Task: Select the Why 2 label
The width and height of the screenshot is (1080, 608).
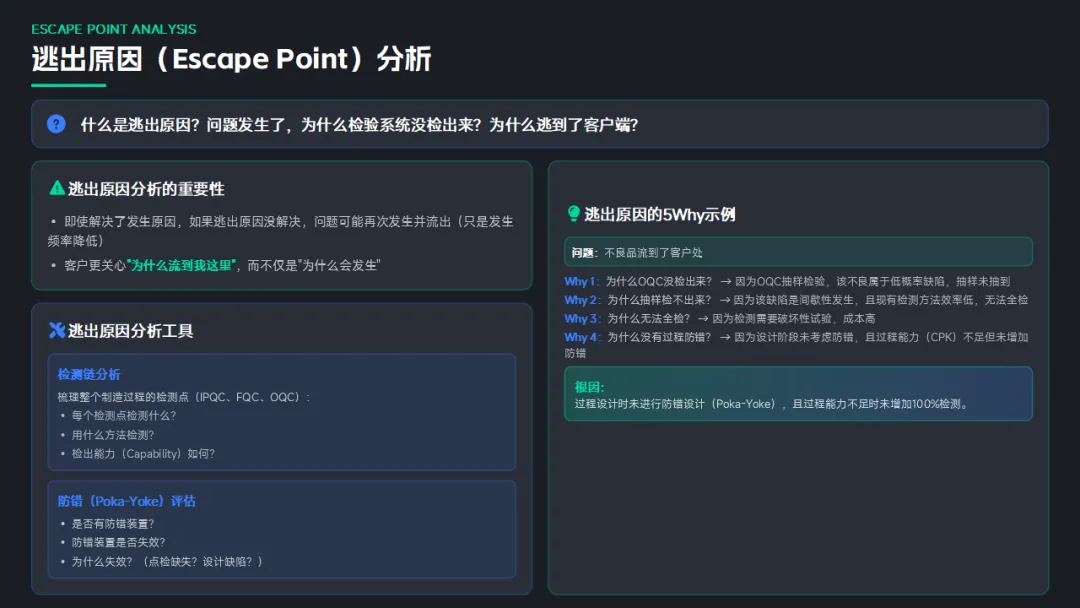Action: click(x=582, y=300)
